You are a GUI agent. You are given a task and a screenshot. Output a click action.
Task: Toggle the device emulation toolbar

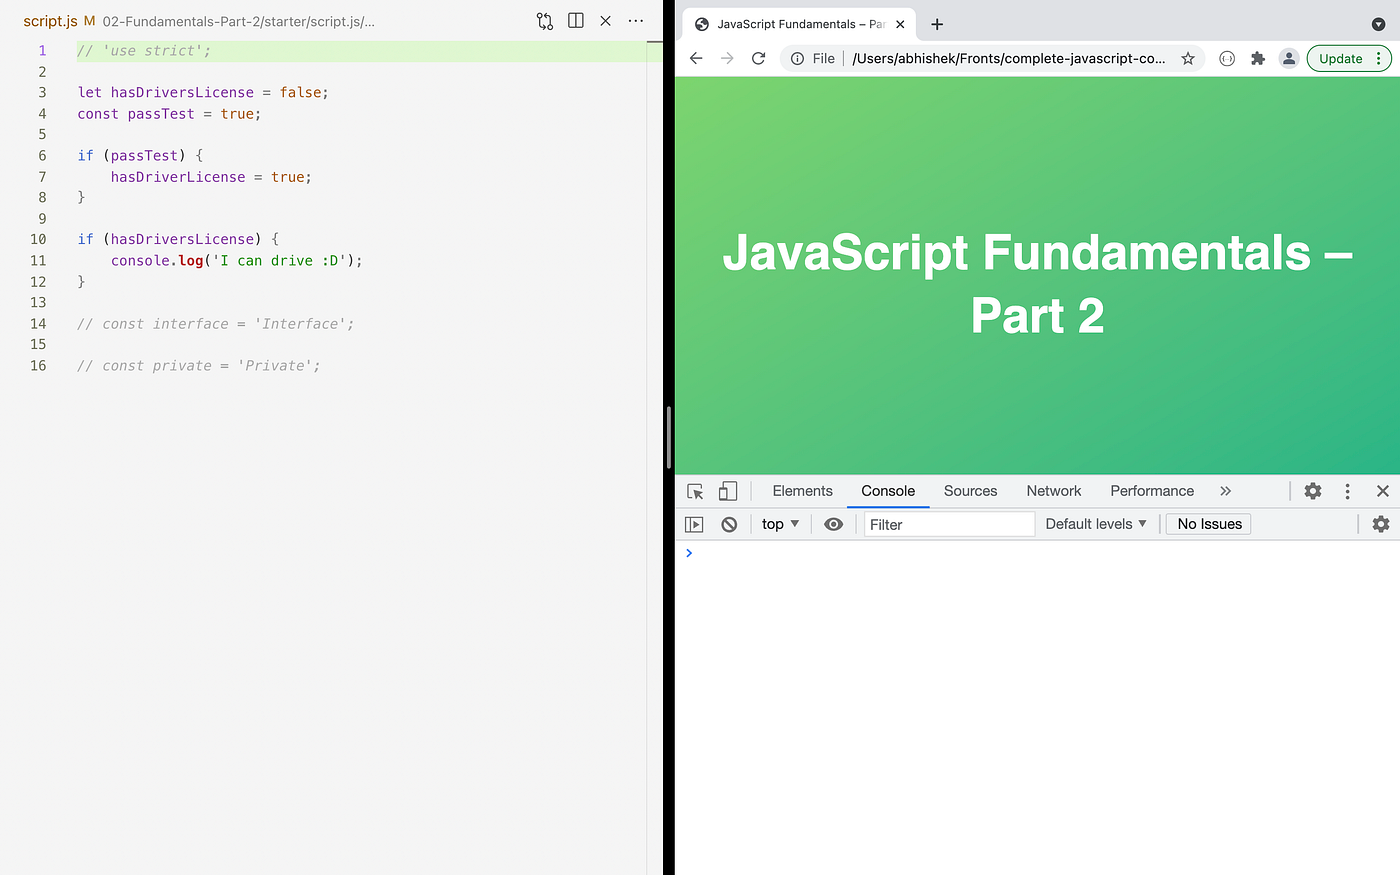[727, 491]
